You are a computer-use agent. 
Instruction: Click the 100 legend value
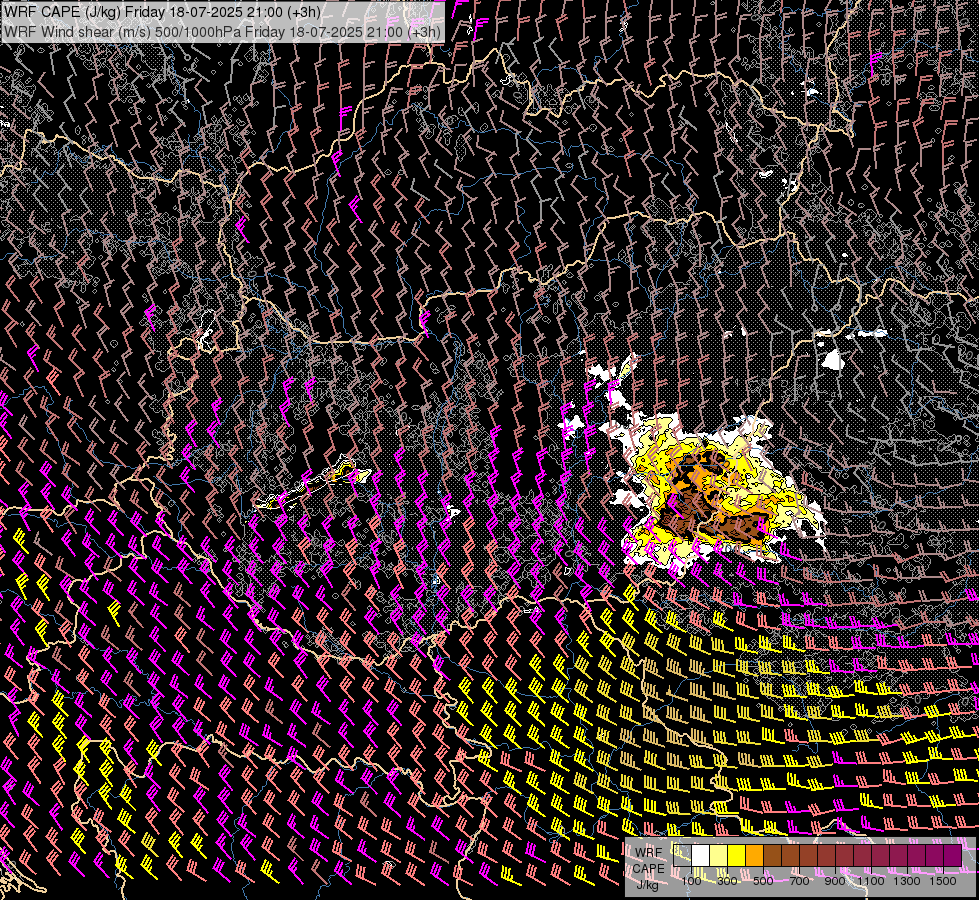(x=691, y=881)
